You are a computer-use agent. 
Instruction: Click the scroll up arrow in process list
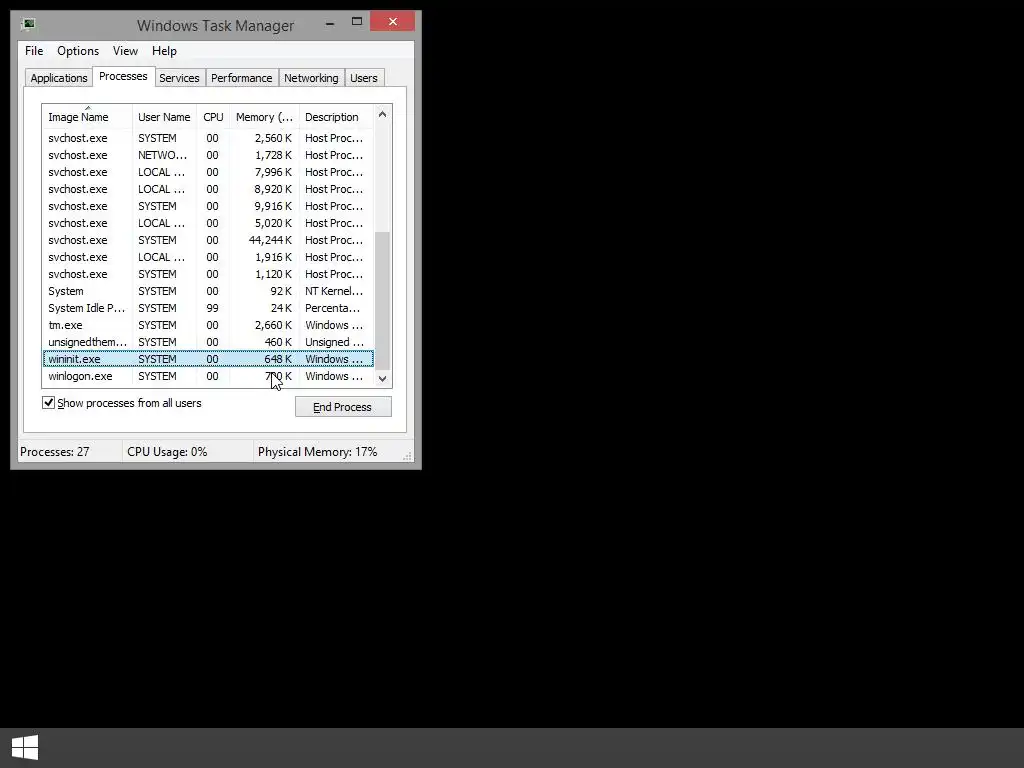pos(383,114)
